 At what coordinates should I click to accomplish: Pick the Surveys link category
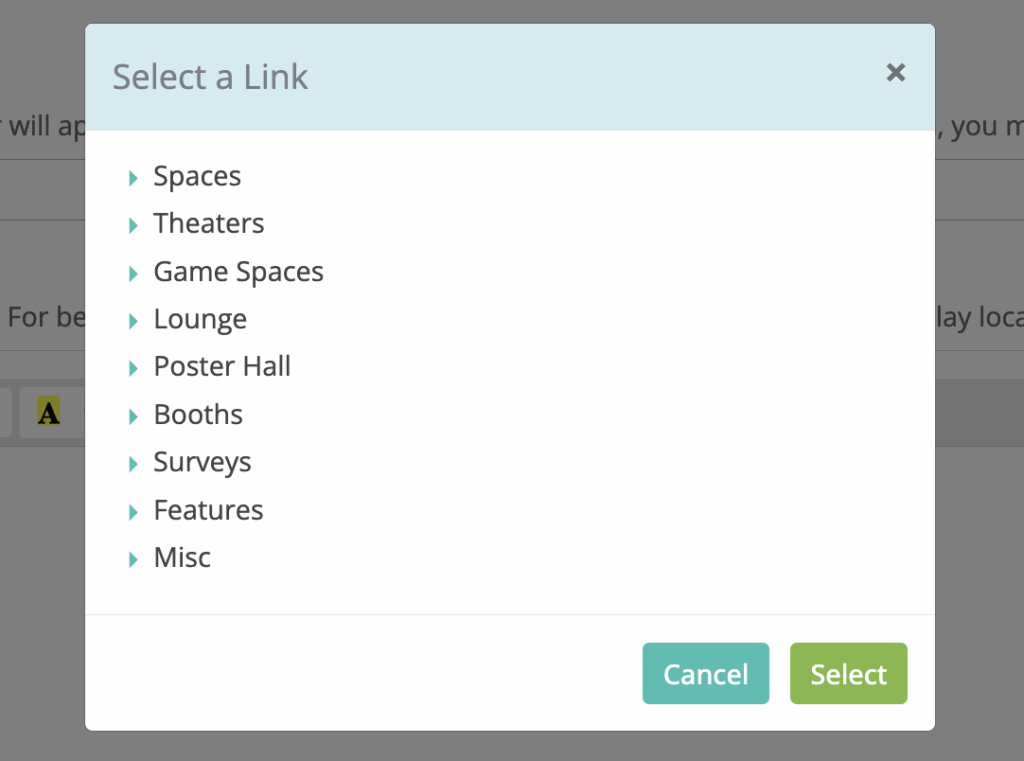pyautogui.click(x=202, y=463)
